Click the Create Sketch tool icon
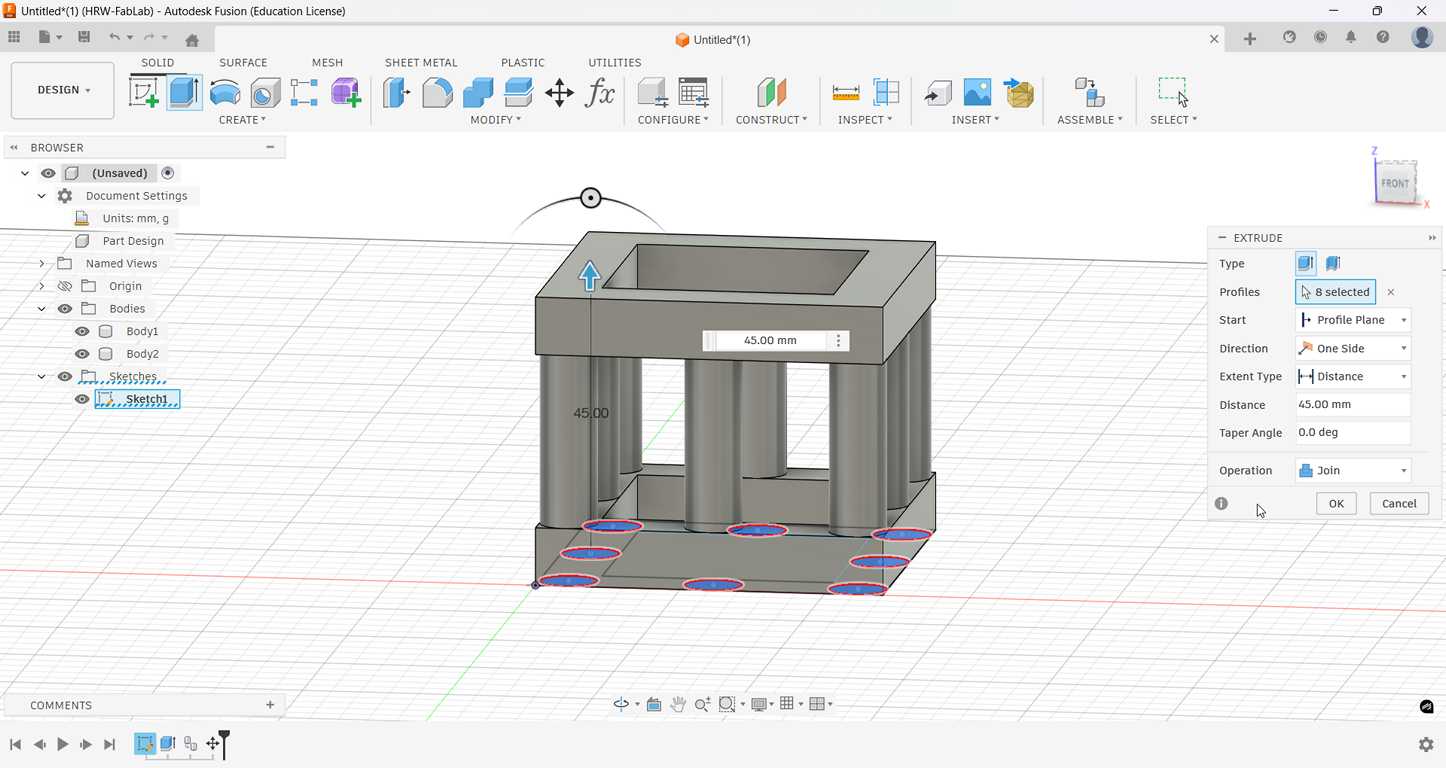1446x768 pixels. (144, 93)
